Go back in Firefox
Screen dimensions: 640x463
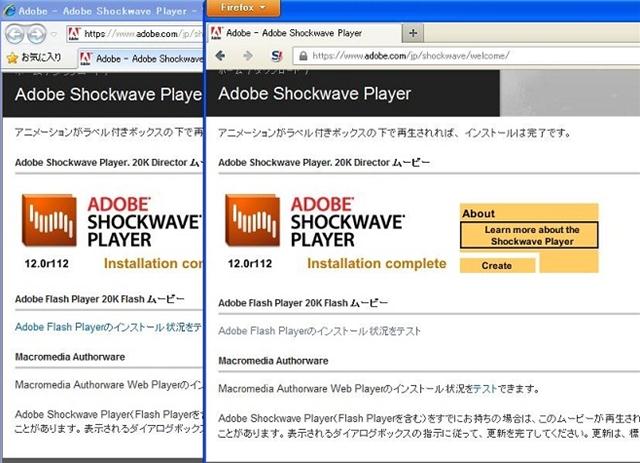(220, 56)
